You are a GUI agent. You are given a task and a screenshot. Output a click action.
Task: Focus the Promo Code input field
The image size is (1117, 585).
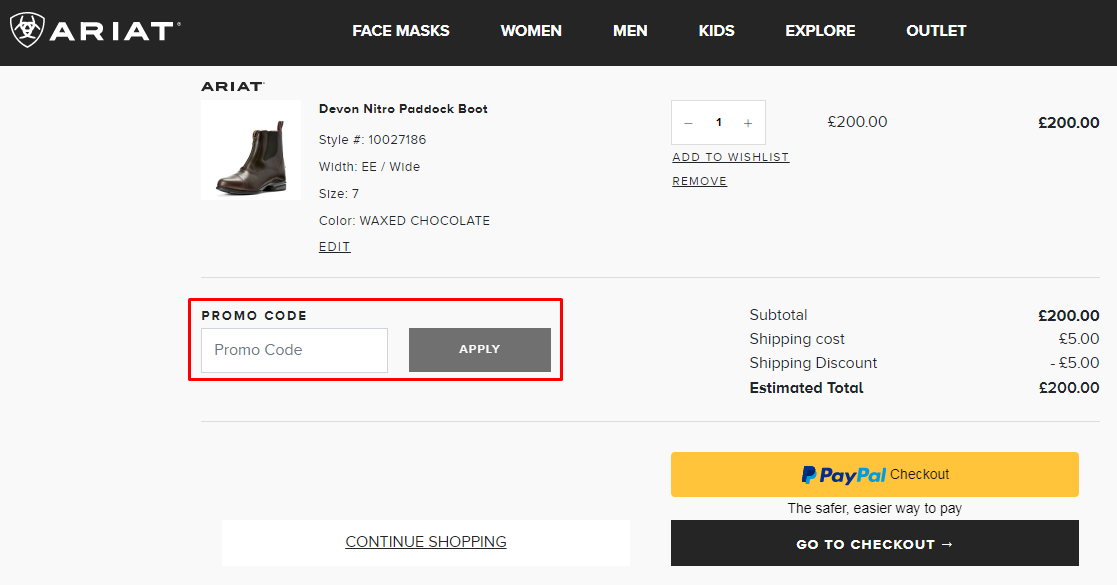(x=294, y=350)
